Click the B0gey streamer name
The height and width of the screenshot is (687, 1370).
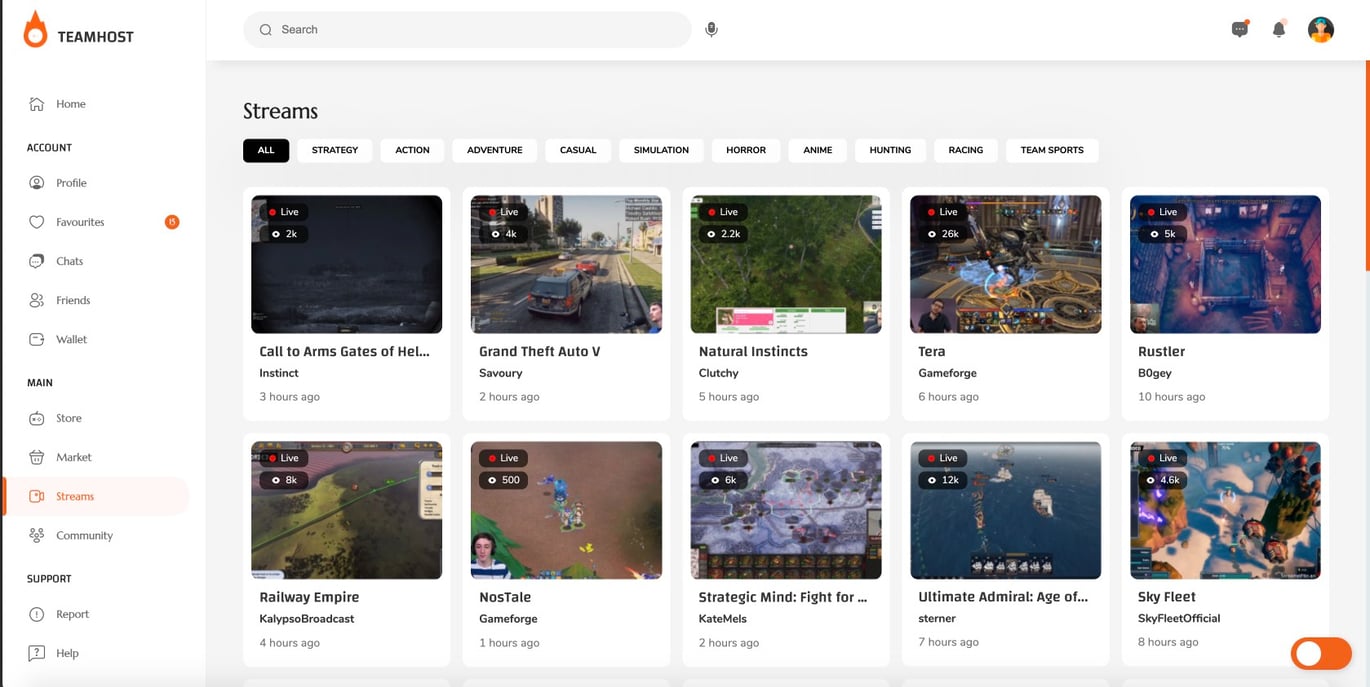click(x=1155, y=373)
